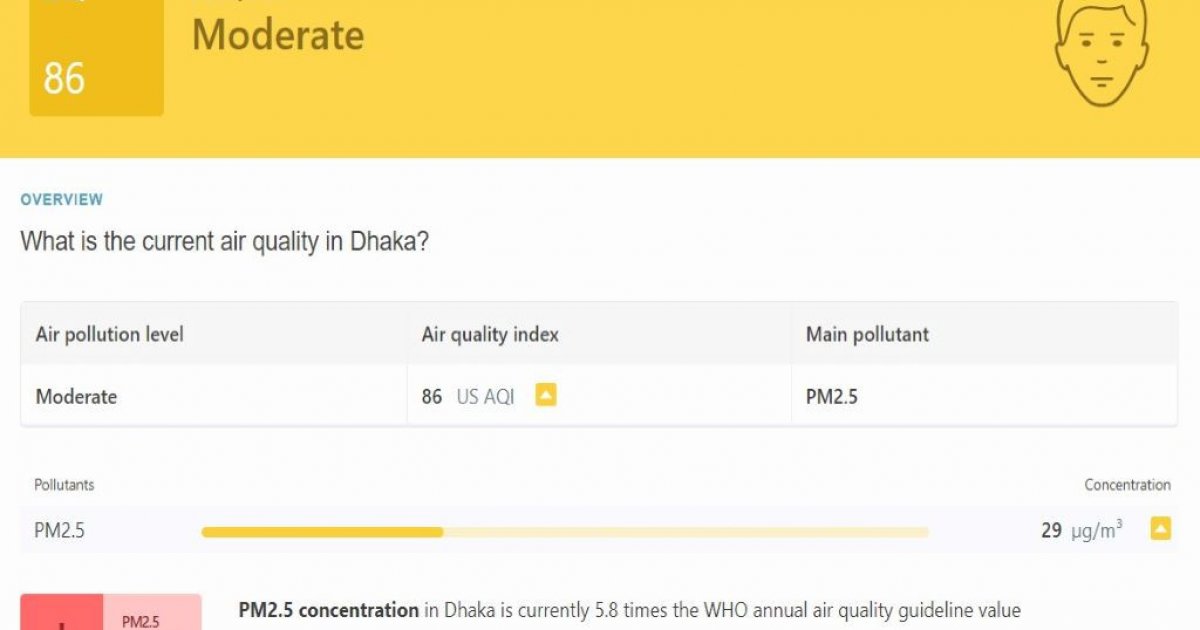This screenshot has width=1200, height=630.
Task: Click the bold PM2.5 concentration text
Action: (x=326, y=610)
